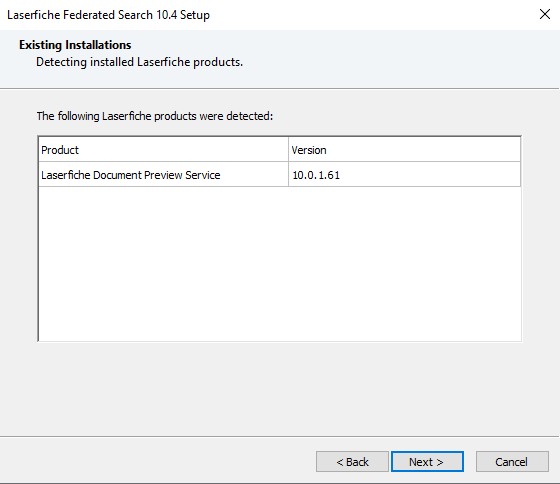Click empty list space under the Version column
Image resolution: width=560 pixels, height=484 pixels.
click(404, 264)
